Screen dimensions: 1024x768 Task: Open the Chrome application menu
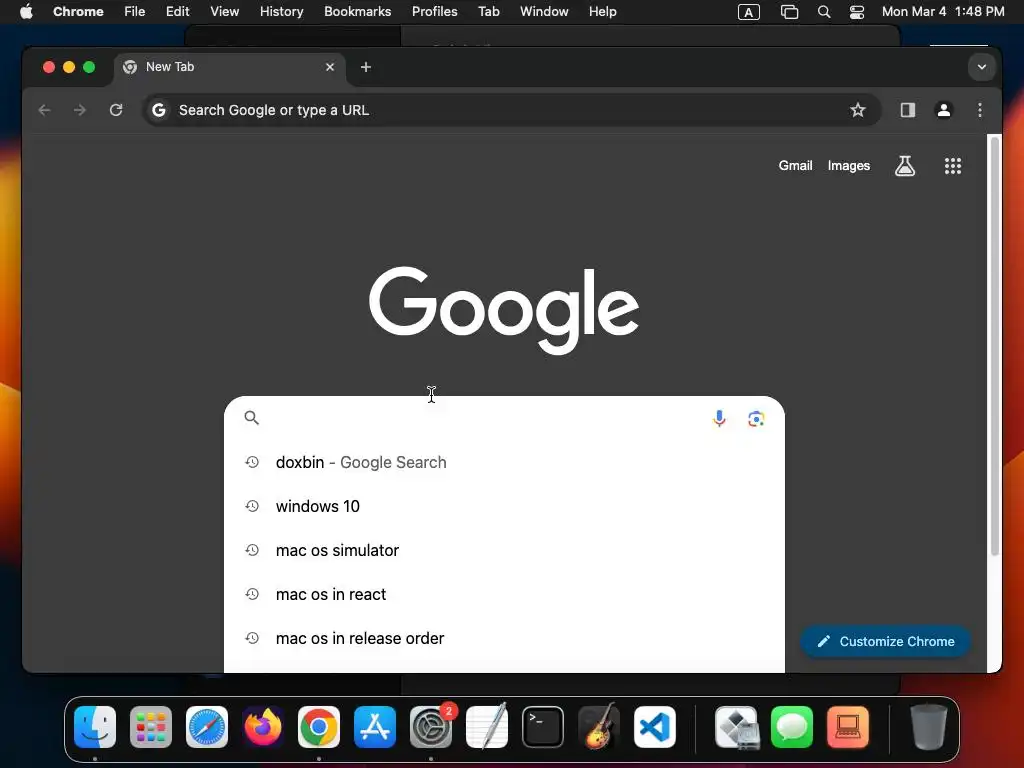pos(78,12)
